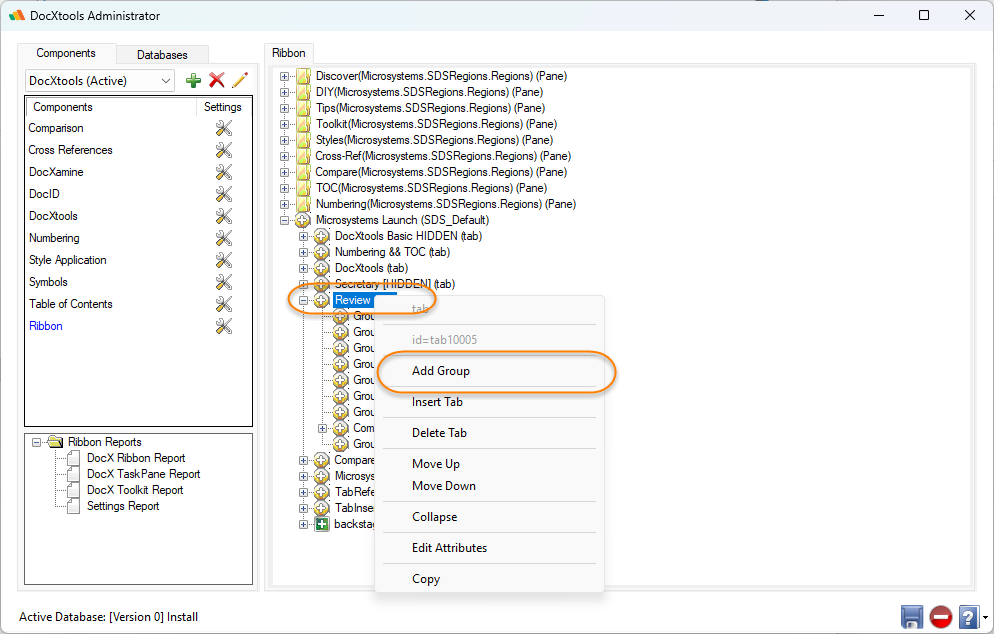Viewport: 994px width, 634px height.
Task: Open settings tools icon for DocID
Action: pos(223,194)
